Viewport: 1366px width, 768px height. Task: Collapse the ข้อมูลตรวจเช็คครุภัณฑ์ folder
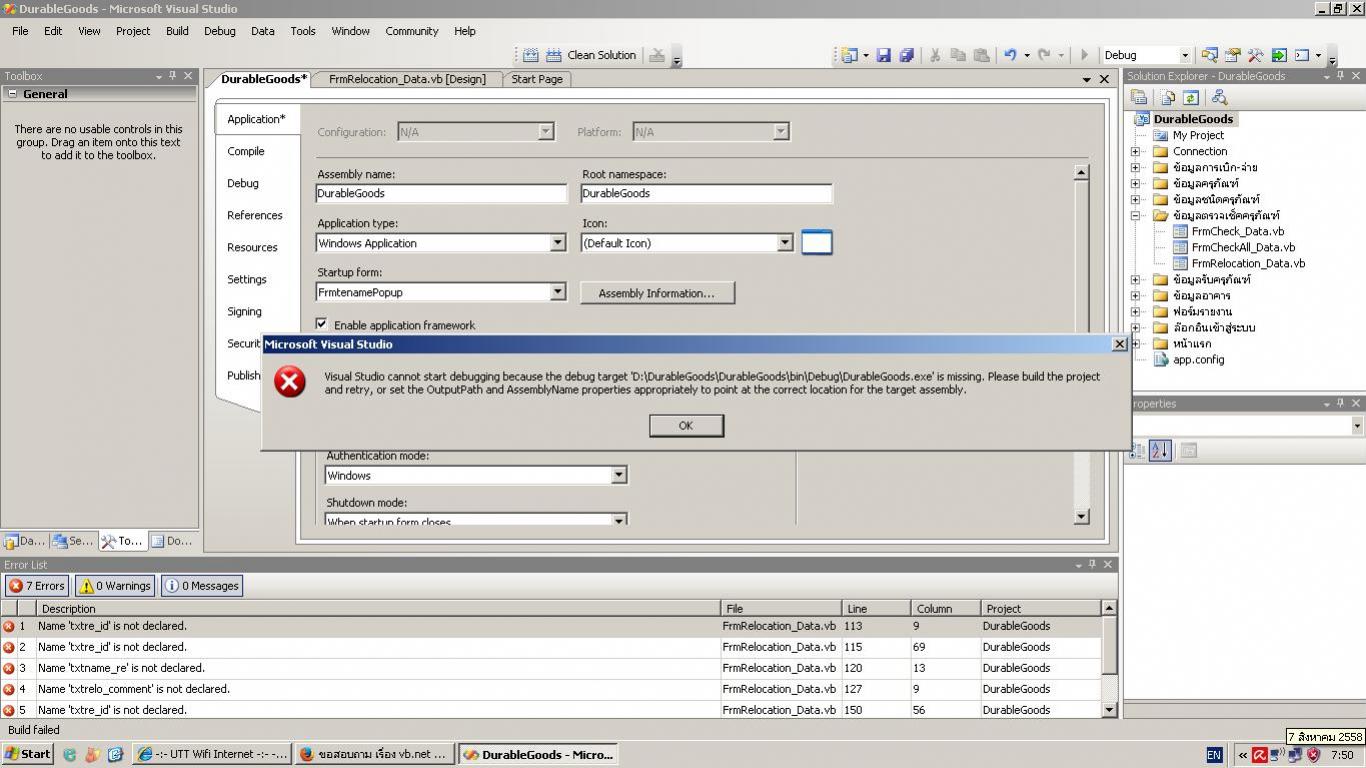[x=1135, y=215]
